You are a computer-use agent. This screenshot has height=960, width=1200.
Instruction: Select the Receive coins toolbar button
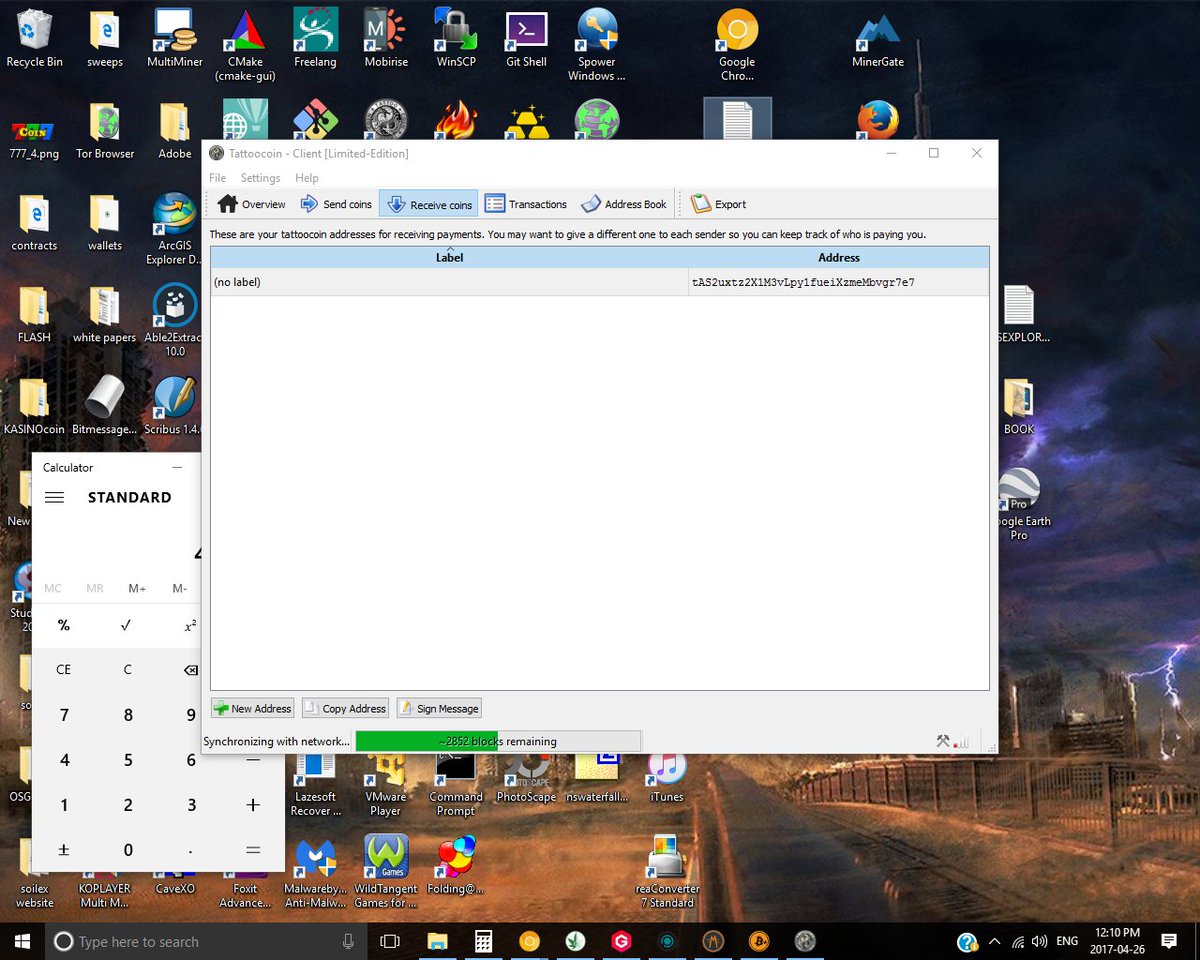coord(429,204)
